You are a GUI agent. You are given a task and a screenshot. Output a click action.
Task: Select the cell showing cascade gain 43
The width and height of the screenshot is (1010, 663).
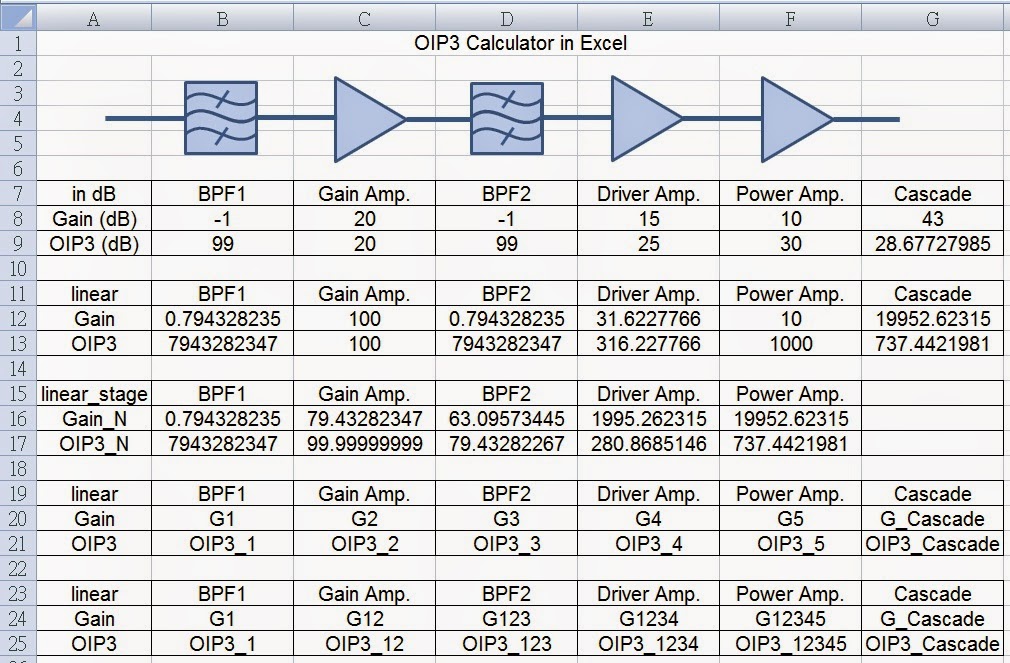click(931, 218)
